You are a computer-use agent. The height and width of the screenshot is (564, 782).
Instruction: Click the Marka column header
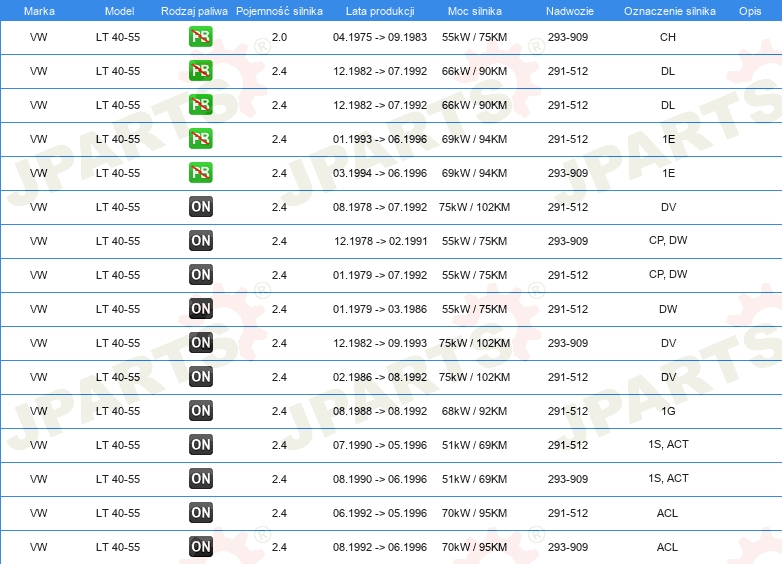(39, 11)
